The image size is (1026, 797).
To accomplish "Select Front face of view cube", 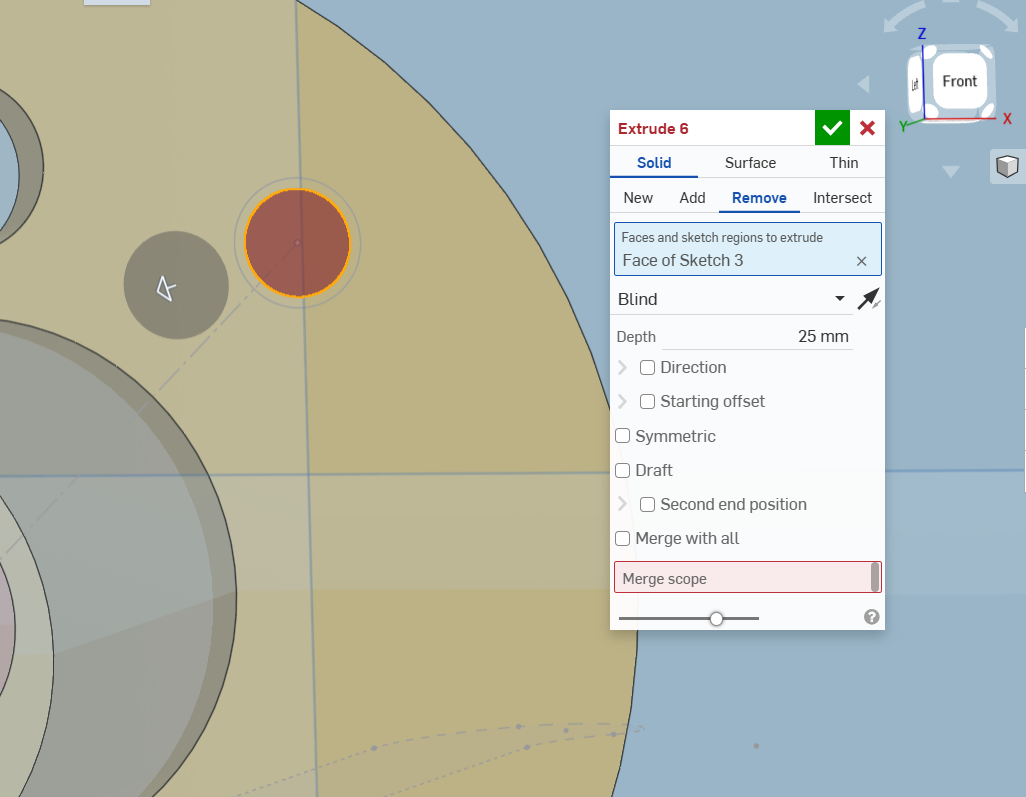I will (959, 81).
